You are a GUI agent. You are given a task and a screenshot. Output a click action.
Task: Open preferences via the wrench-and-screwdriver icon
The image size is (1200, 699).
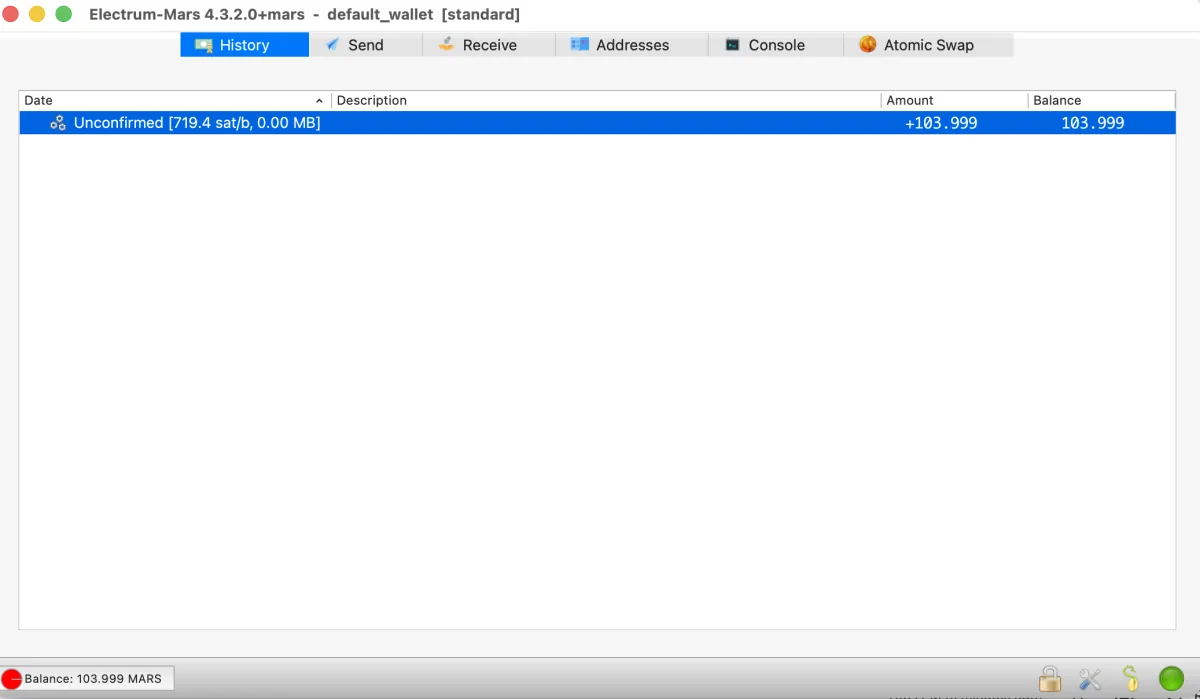pos(1090,679)
